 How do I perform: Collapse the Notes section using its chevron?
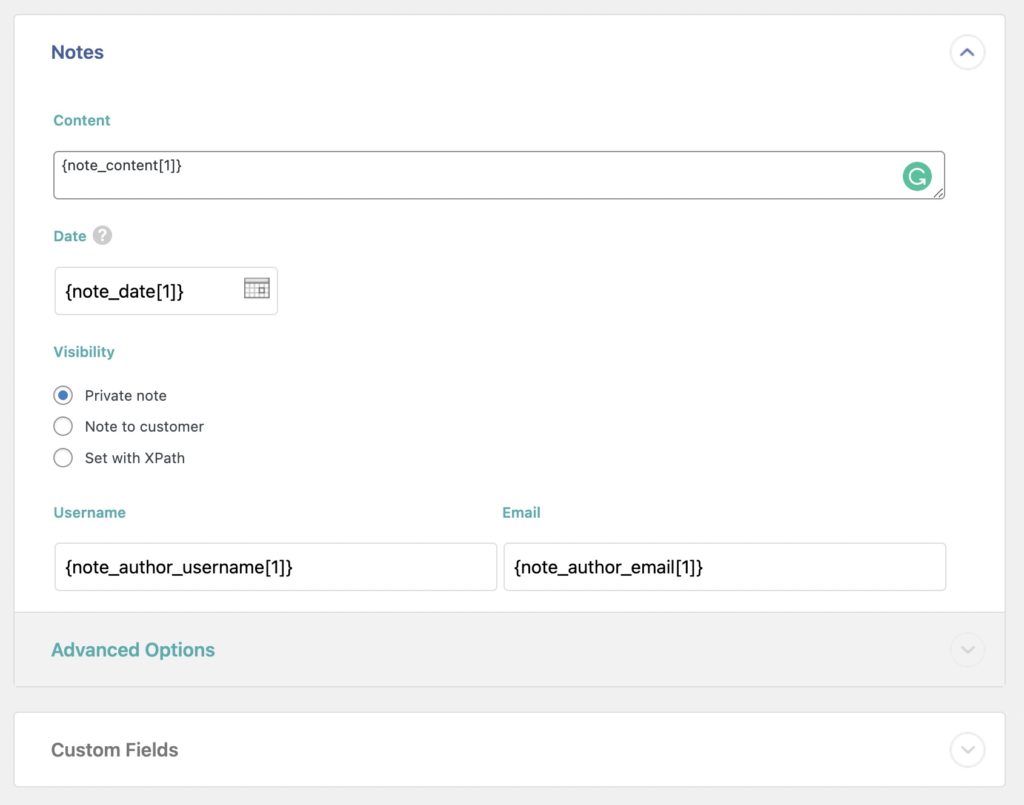(967, 52)
